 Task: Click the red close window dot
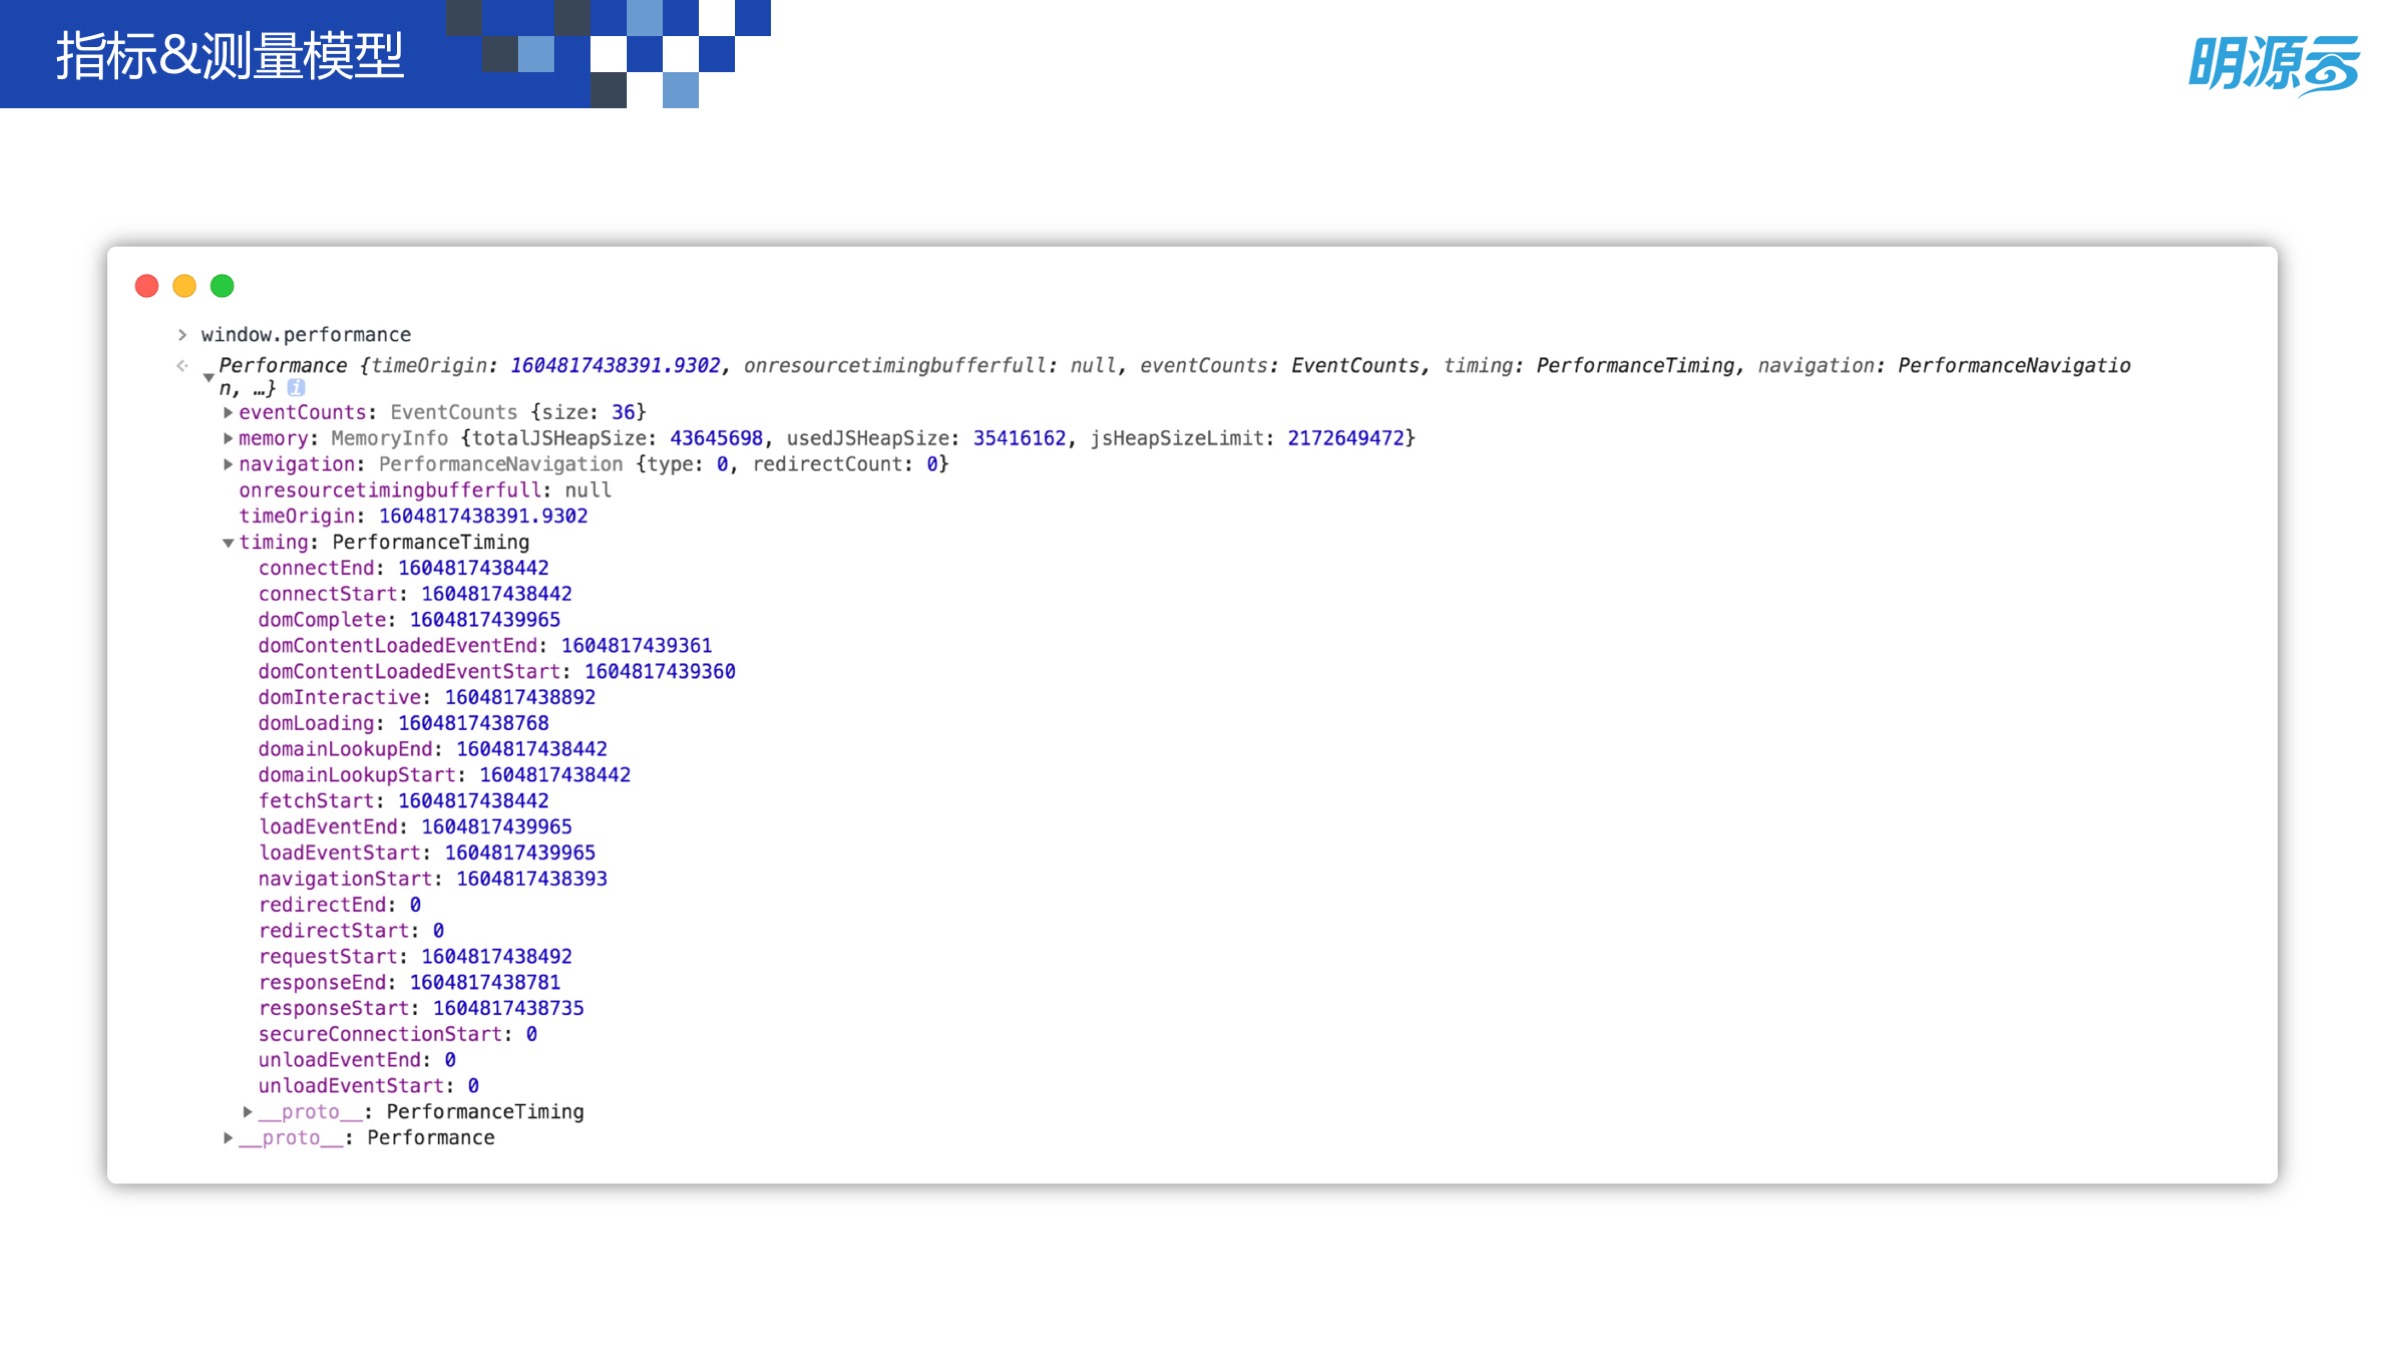point(147,286)
